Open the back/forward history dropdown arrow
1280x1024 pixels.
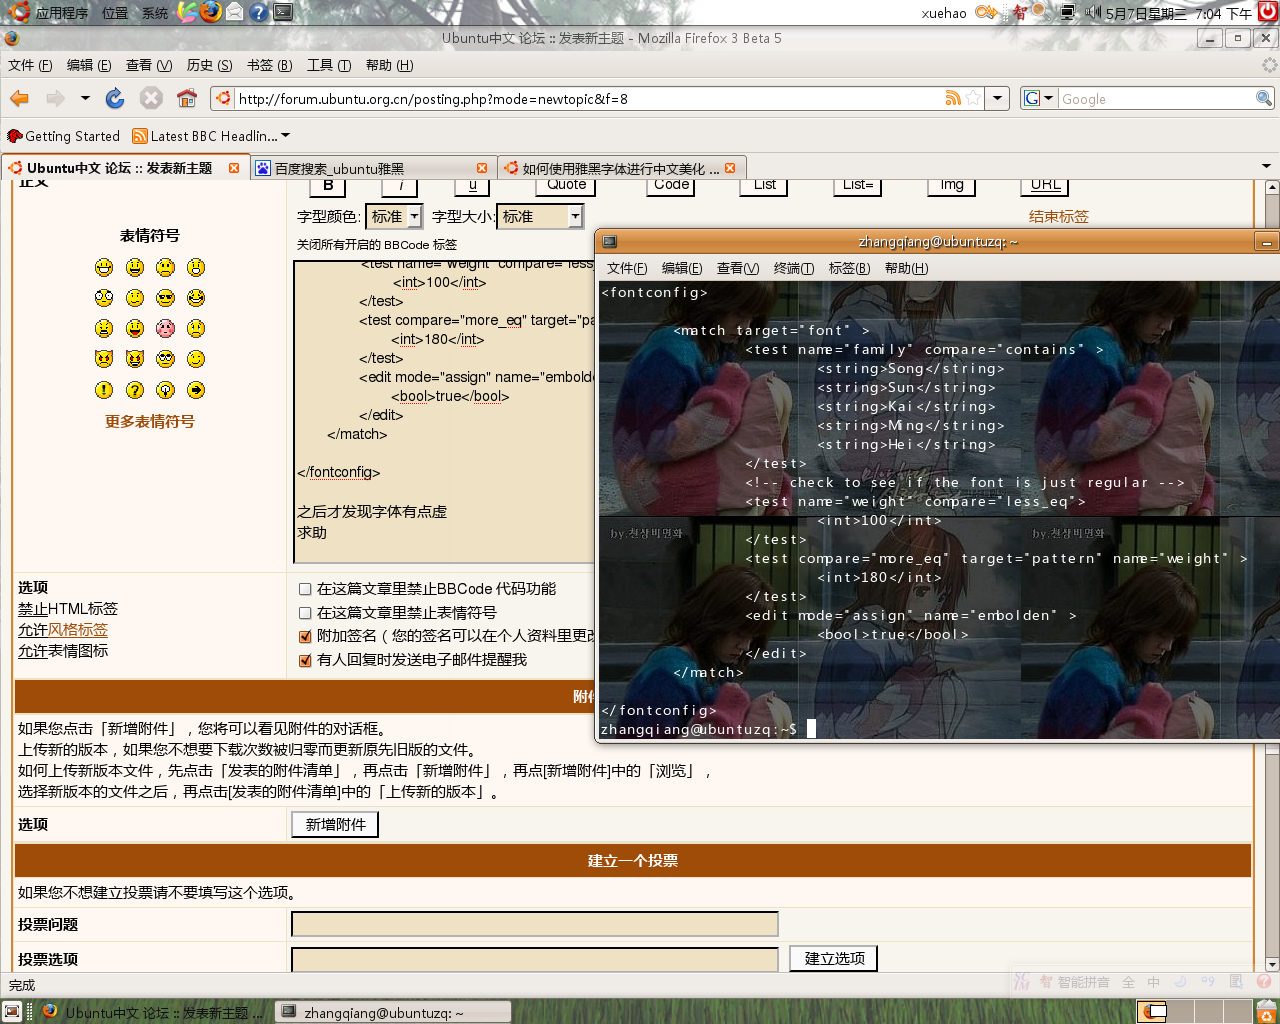tap(85, 98)
